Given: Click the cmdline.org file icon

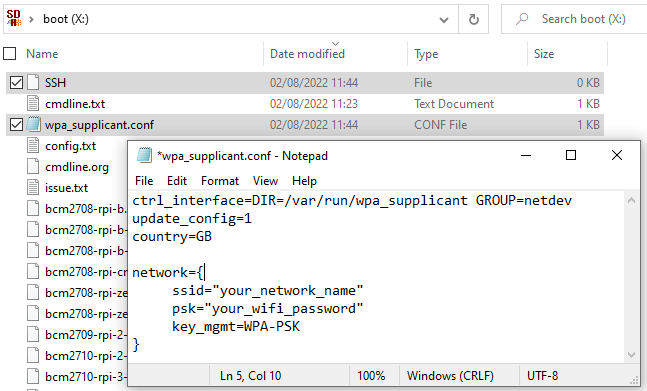Looking at the screenshot, I should coord(33,167).
